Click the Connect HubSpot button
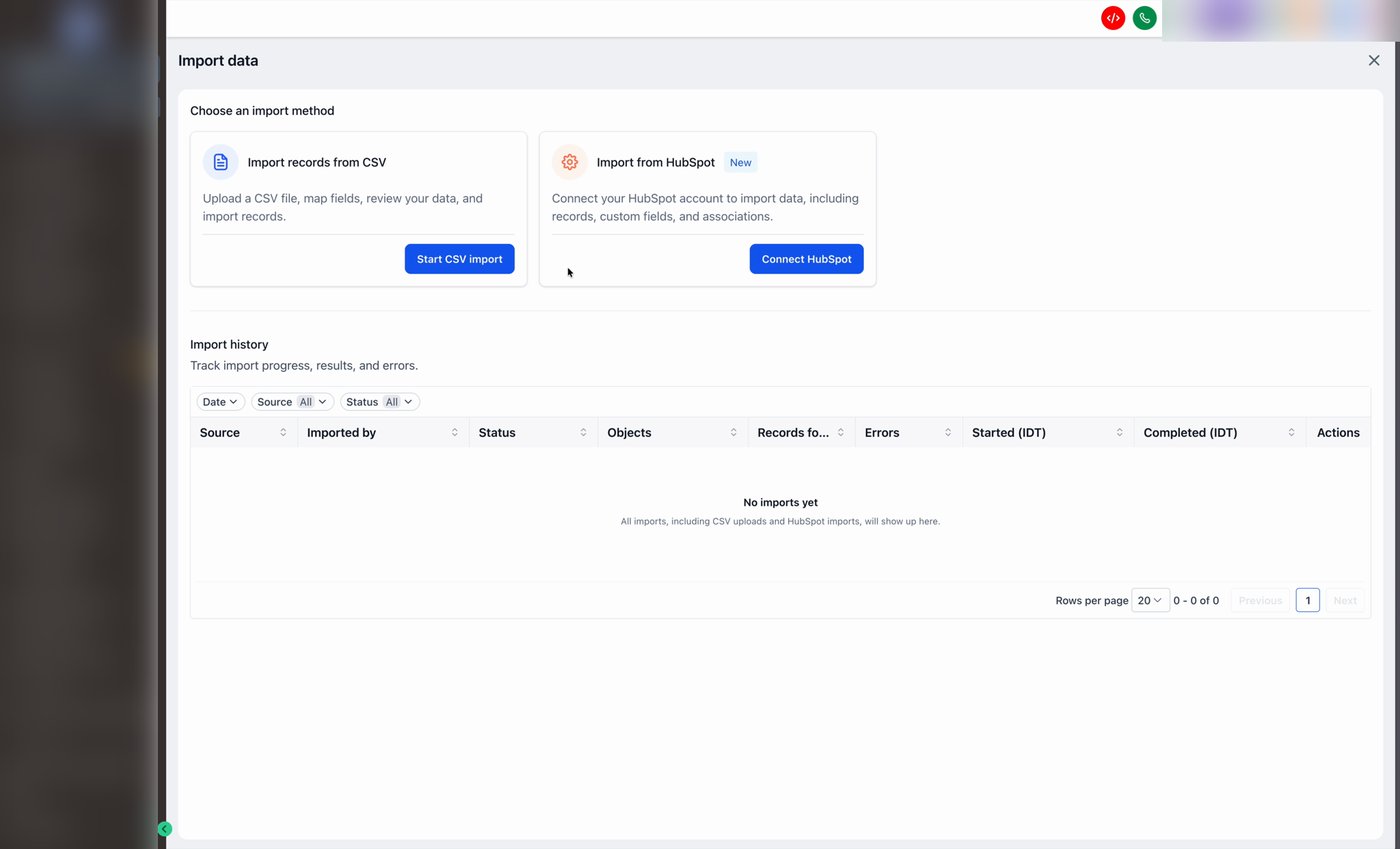This screenshot has height=849, width=1400. 806,258
